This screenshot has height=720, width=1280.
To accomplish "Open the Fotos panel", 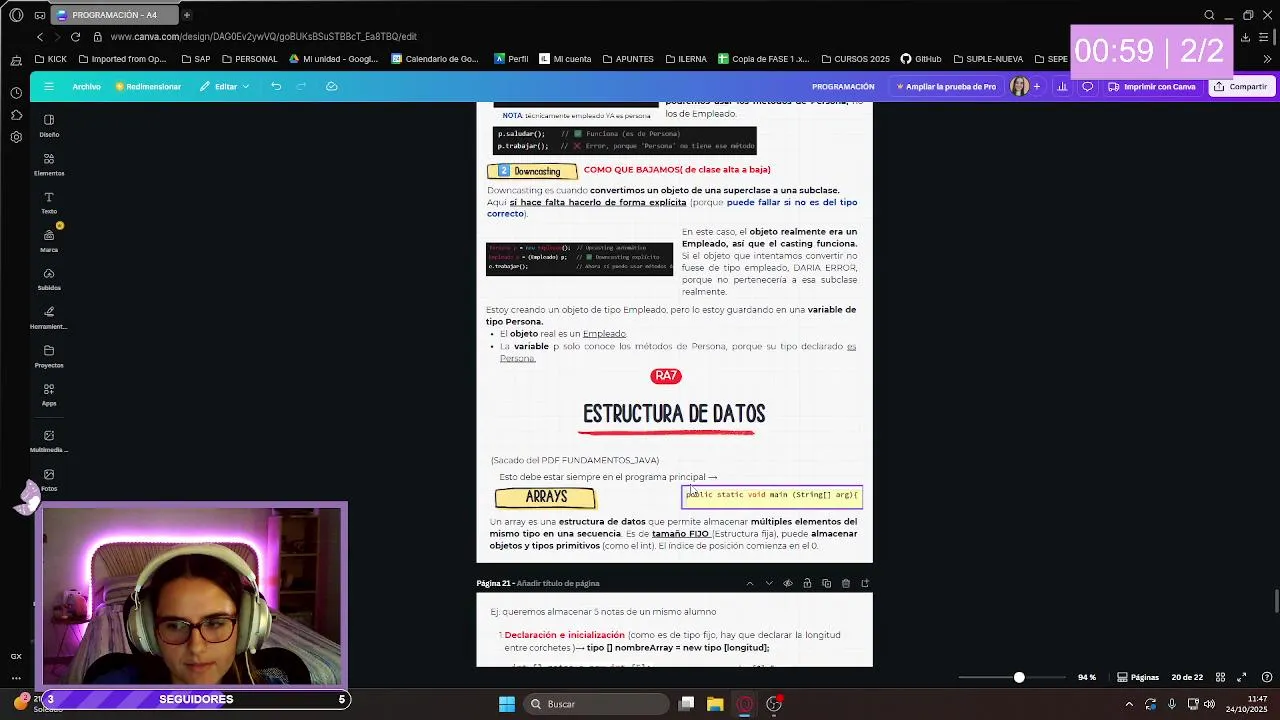I will 49,480.
